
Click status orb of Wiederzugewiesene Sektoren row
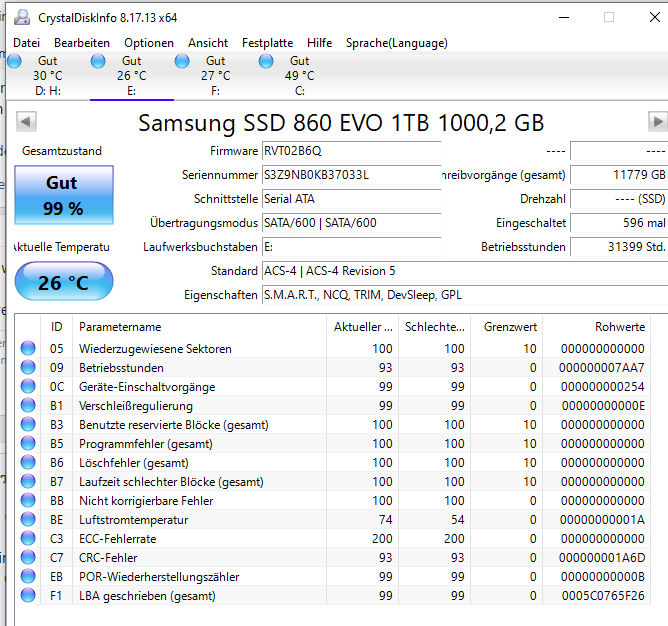pos(28,348)
